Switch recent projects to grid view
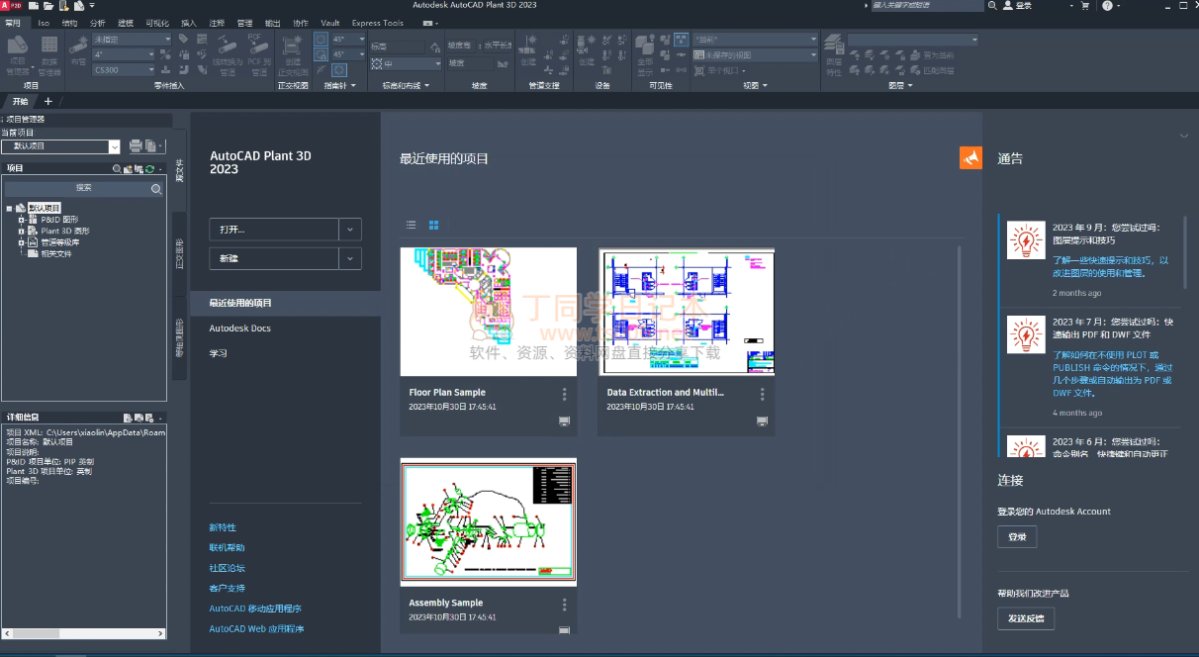 pos(434,225)
